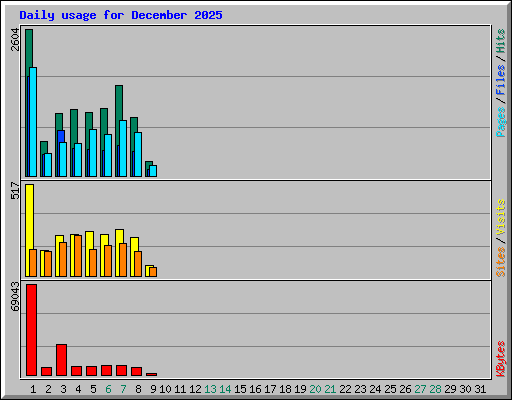Click green weekend day 14 label
The height and width of the screenshot is (400, 512).
click(x=225, y=389)
